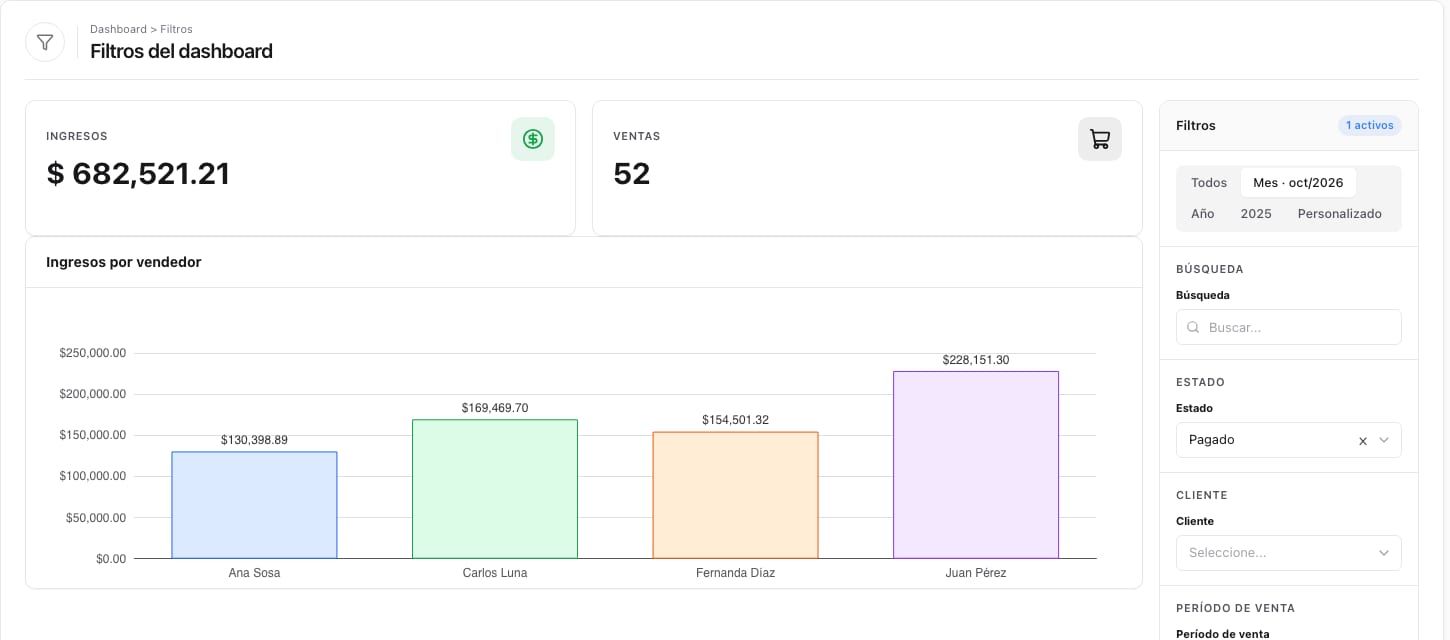Click the Filtros del dashboard title
Screen dimensions: 1450x640
point(181,51)
